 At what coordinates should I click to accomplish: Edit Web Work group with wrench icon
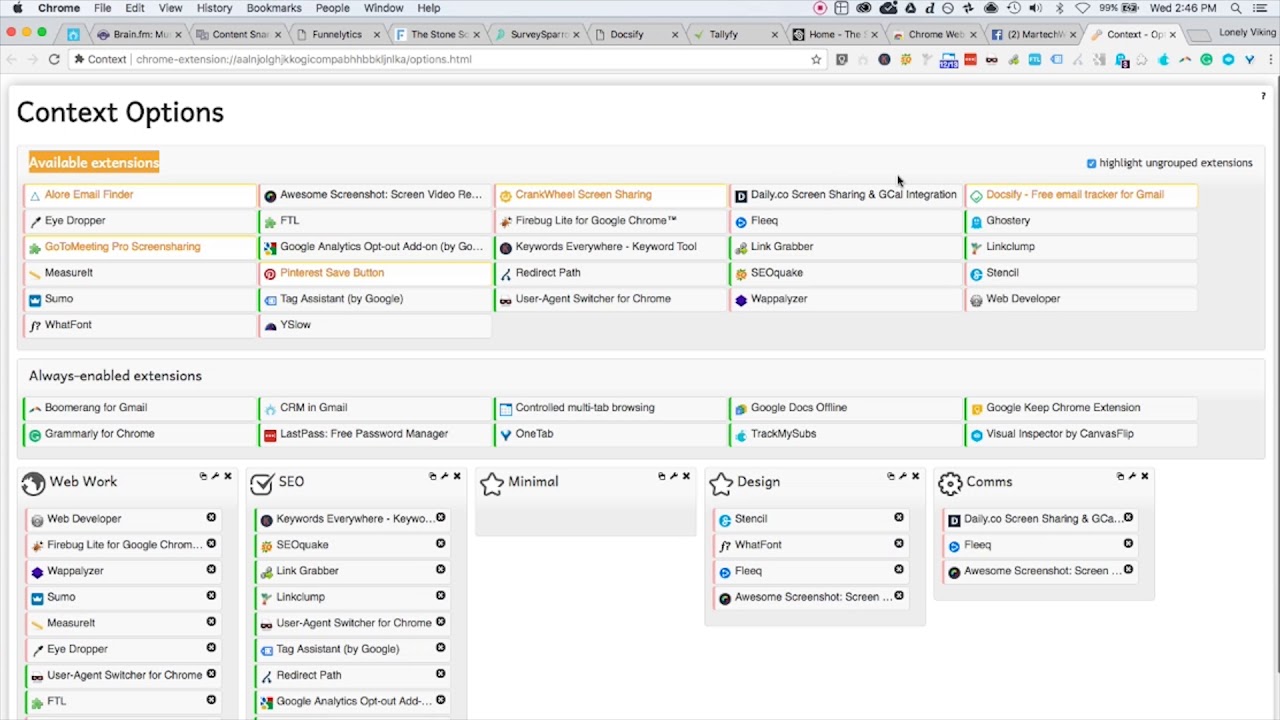point(215,476)
